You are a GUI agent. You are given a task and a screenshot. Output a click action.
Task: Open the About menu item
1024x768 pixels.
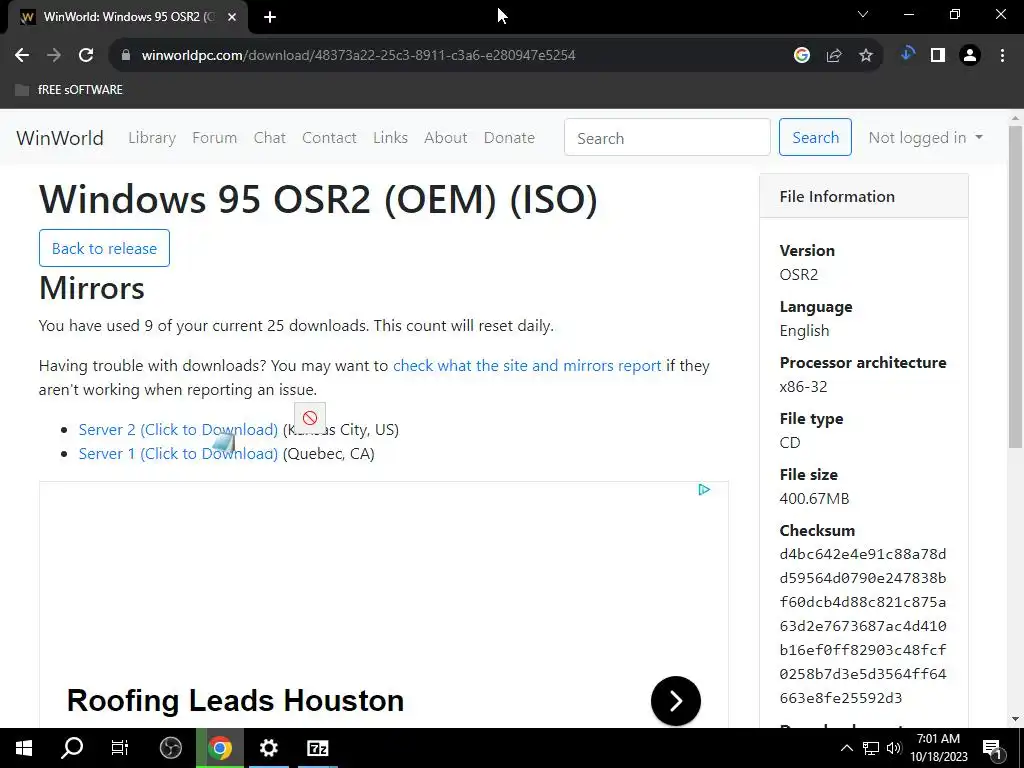pyautogui.click(x=446, y=138)
